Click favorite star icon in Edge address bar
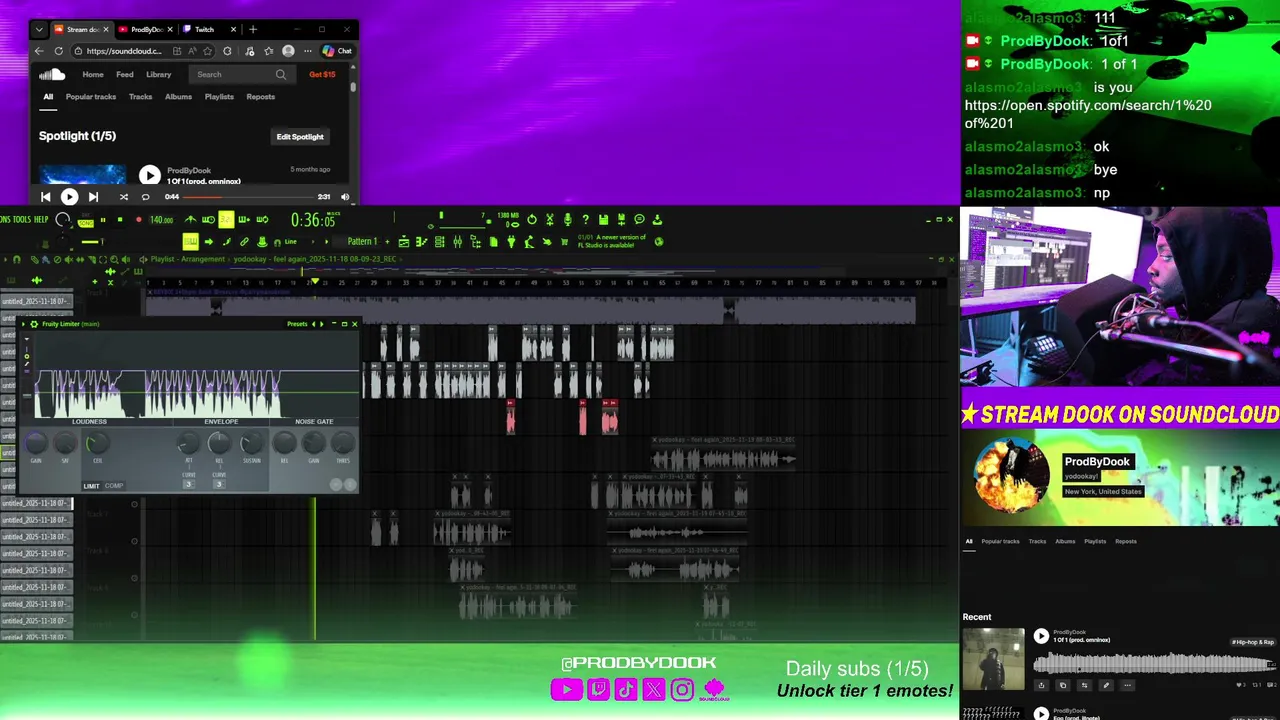1280x720 pixels. pyautogui.click(x=207, y=51)
